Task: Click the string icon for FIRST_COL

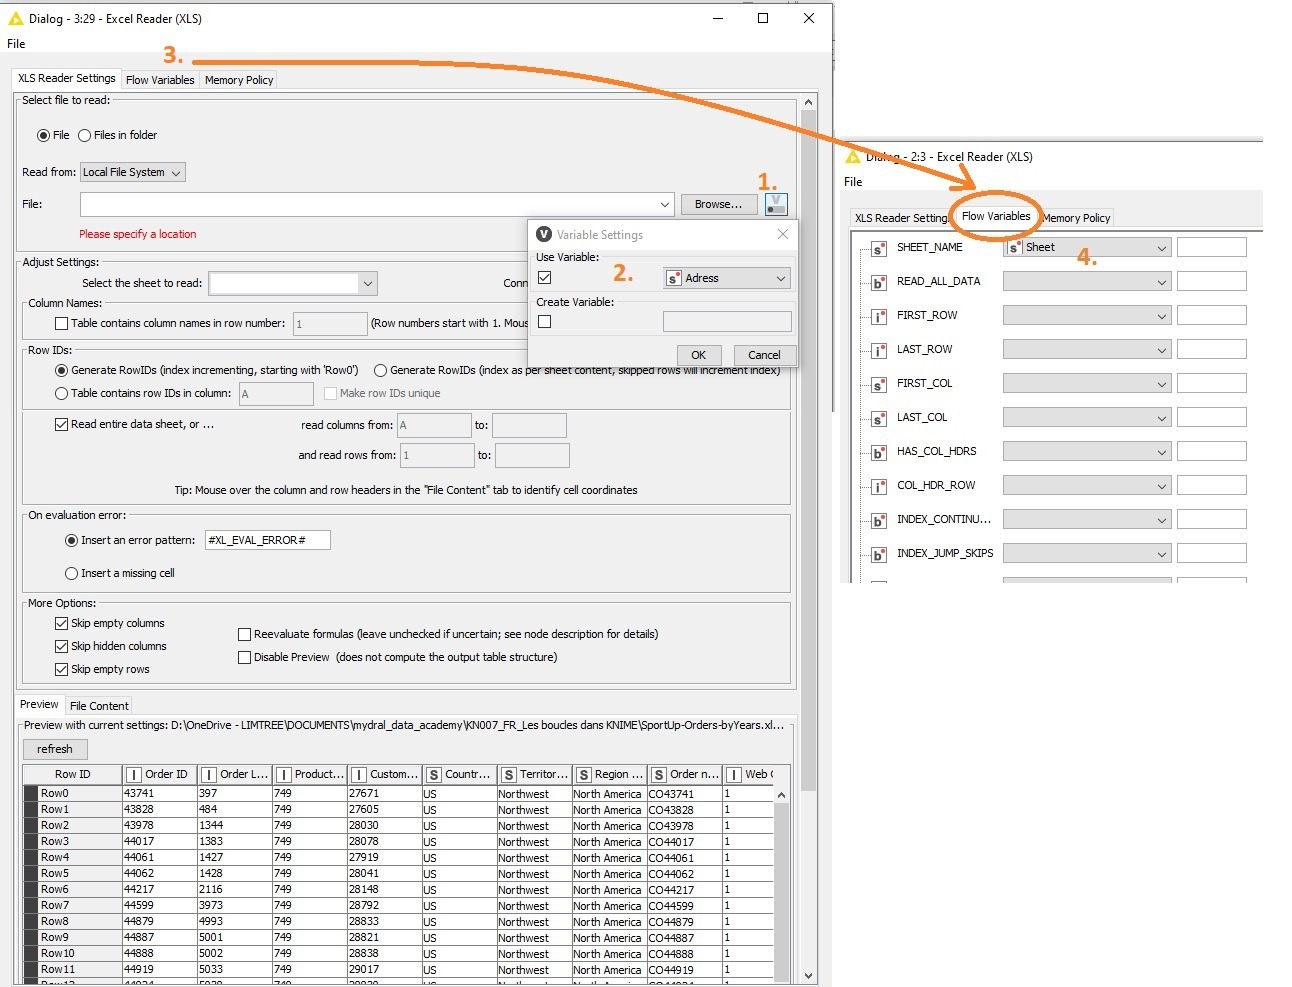Action: 879,385
